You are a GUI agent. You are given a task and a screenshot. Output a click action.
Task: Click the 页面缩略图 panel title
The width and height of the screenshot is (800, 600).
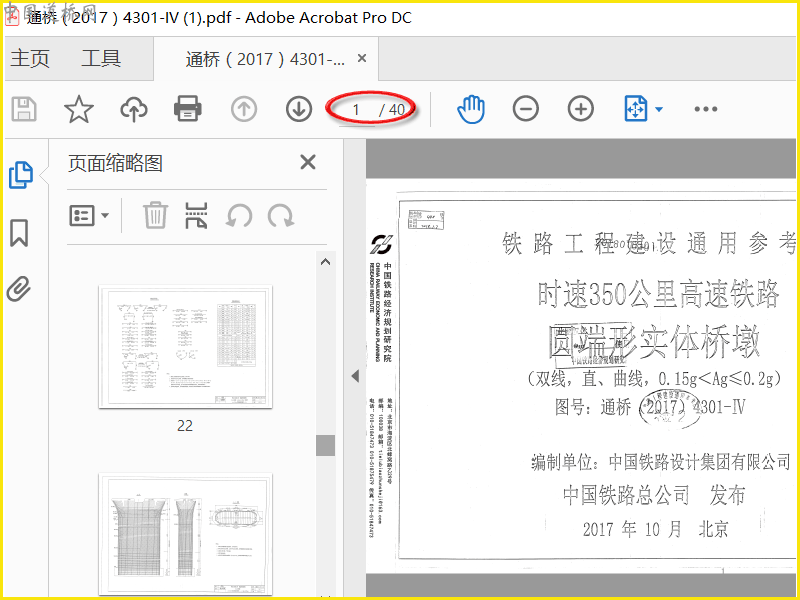[x=115, y=163]
